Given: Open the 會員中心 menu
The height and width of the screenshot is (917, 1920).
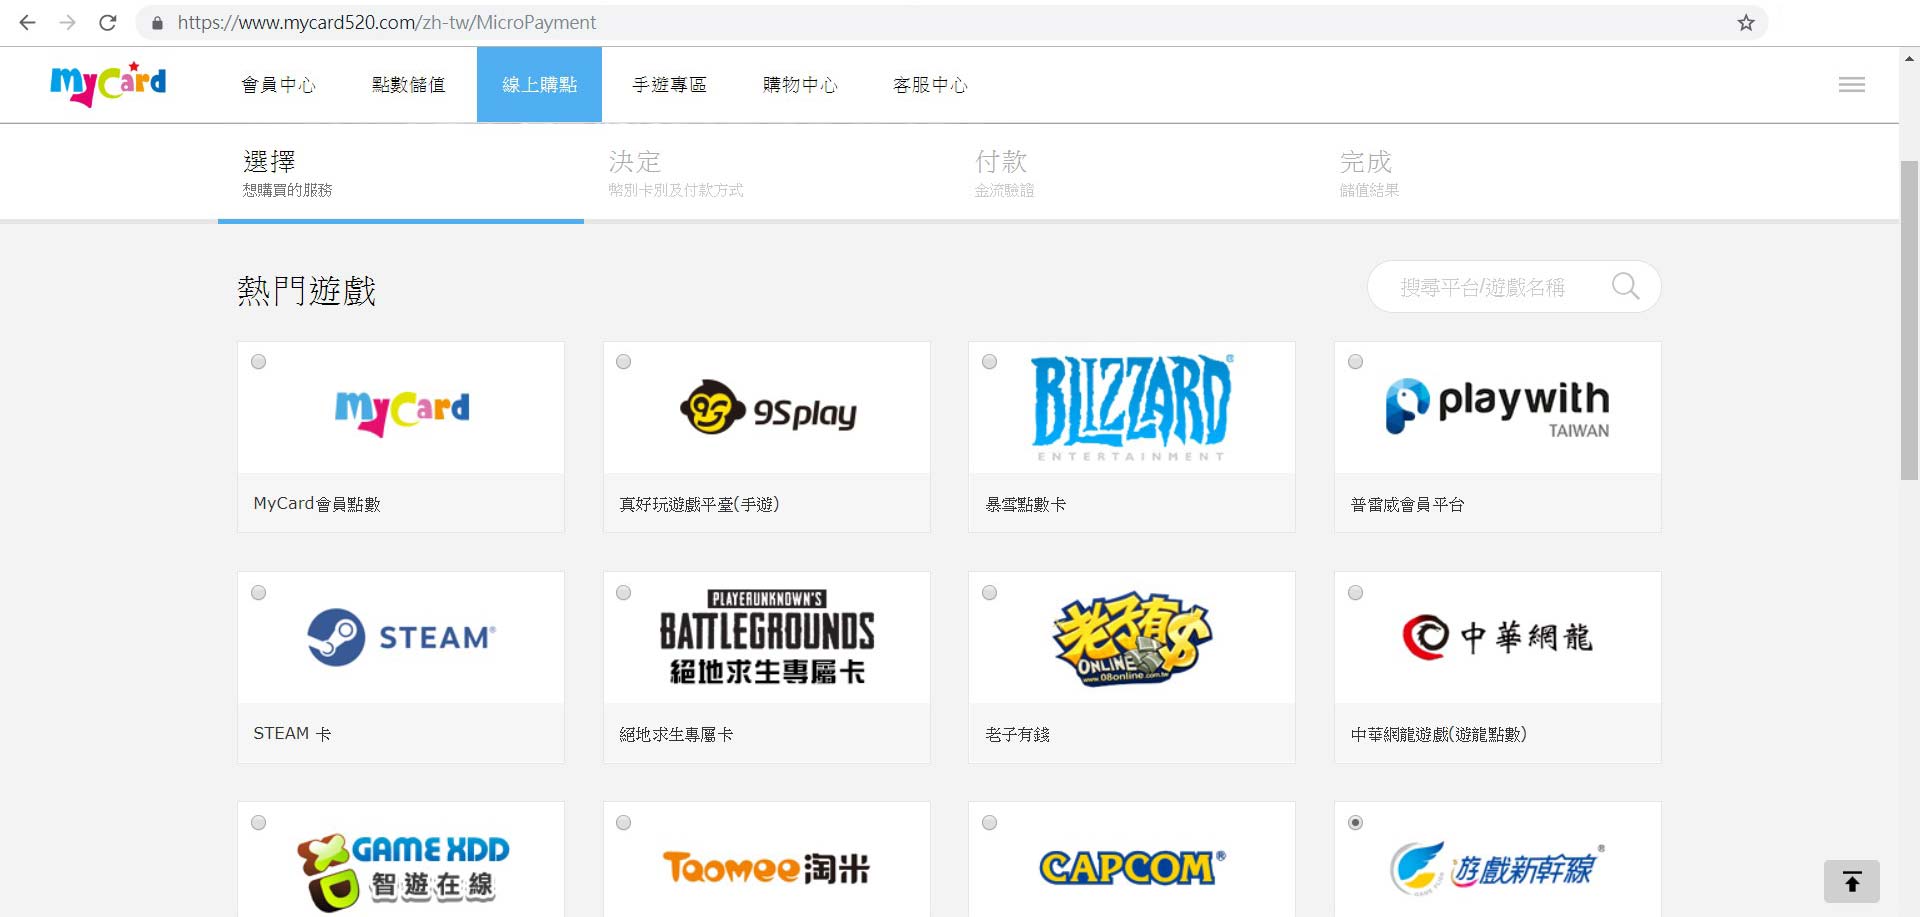Looking at the screenshot, I should click(278, 85).
